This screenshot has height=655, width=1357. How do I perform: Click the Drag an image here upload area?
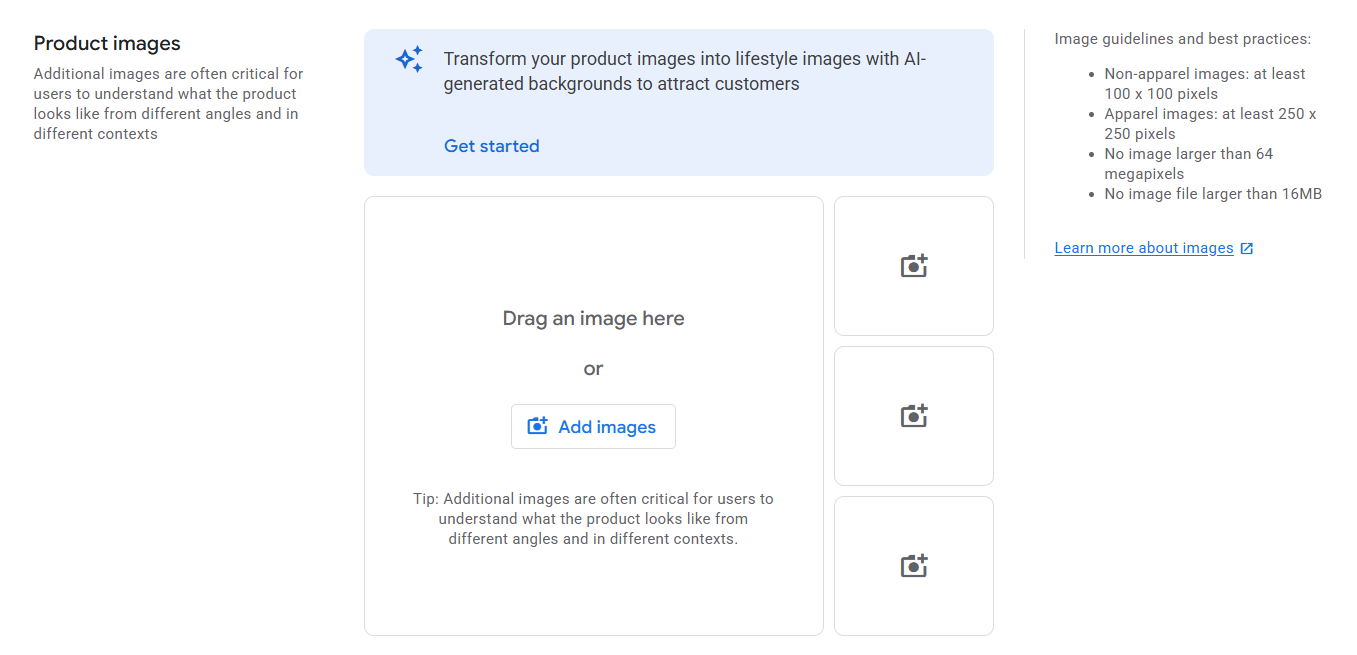click(x=593, y=317)
